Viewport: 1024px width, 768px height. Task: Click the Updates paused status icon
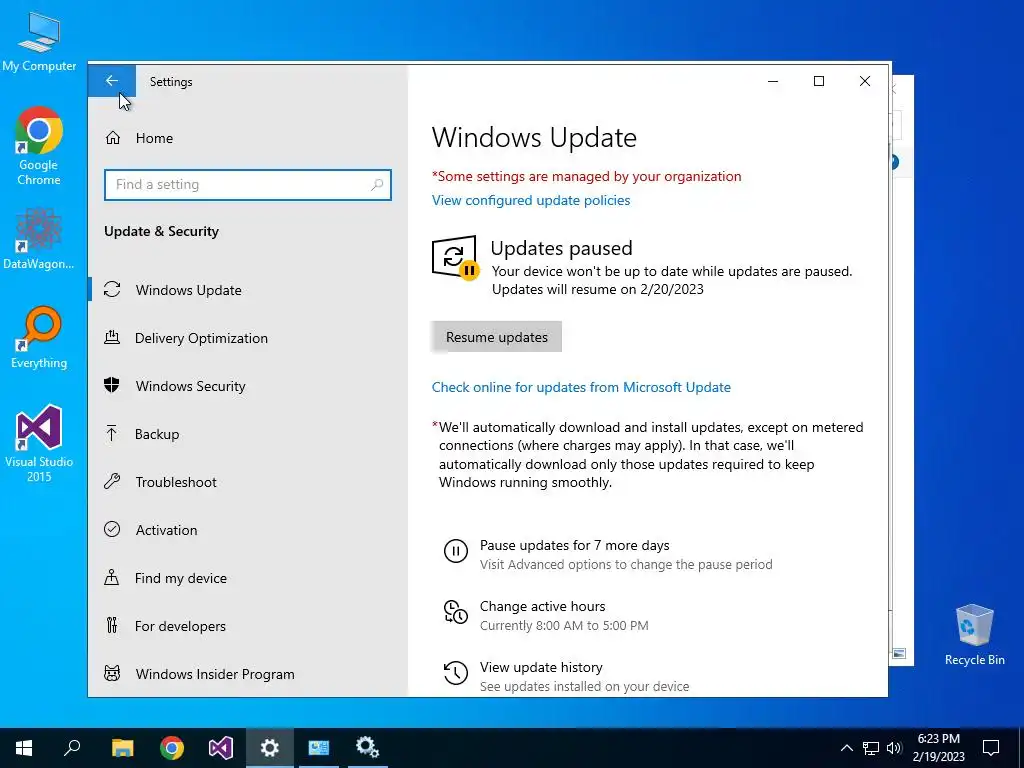point(455,257)
